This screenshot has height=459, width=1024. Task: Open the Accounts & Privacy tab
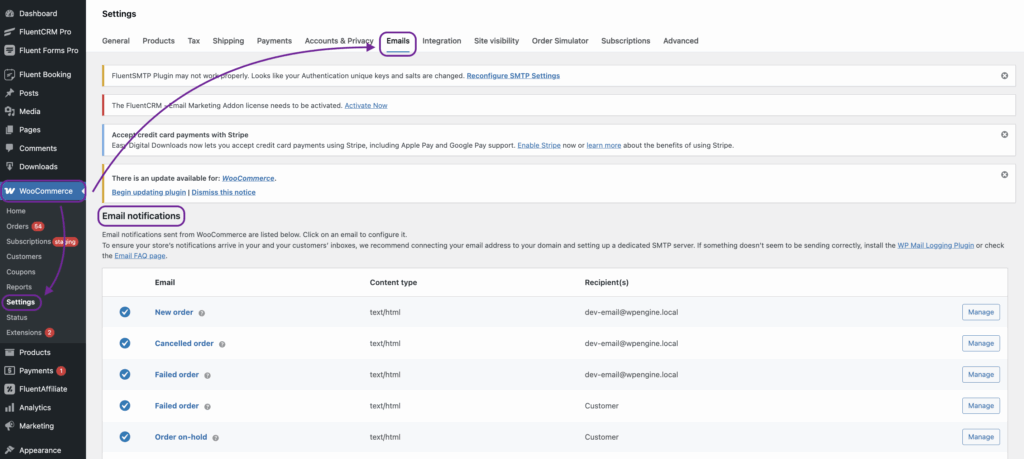(x=338, y=41)
